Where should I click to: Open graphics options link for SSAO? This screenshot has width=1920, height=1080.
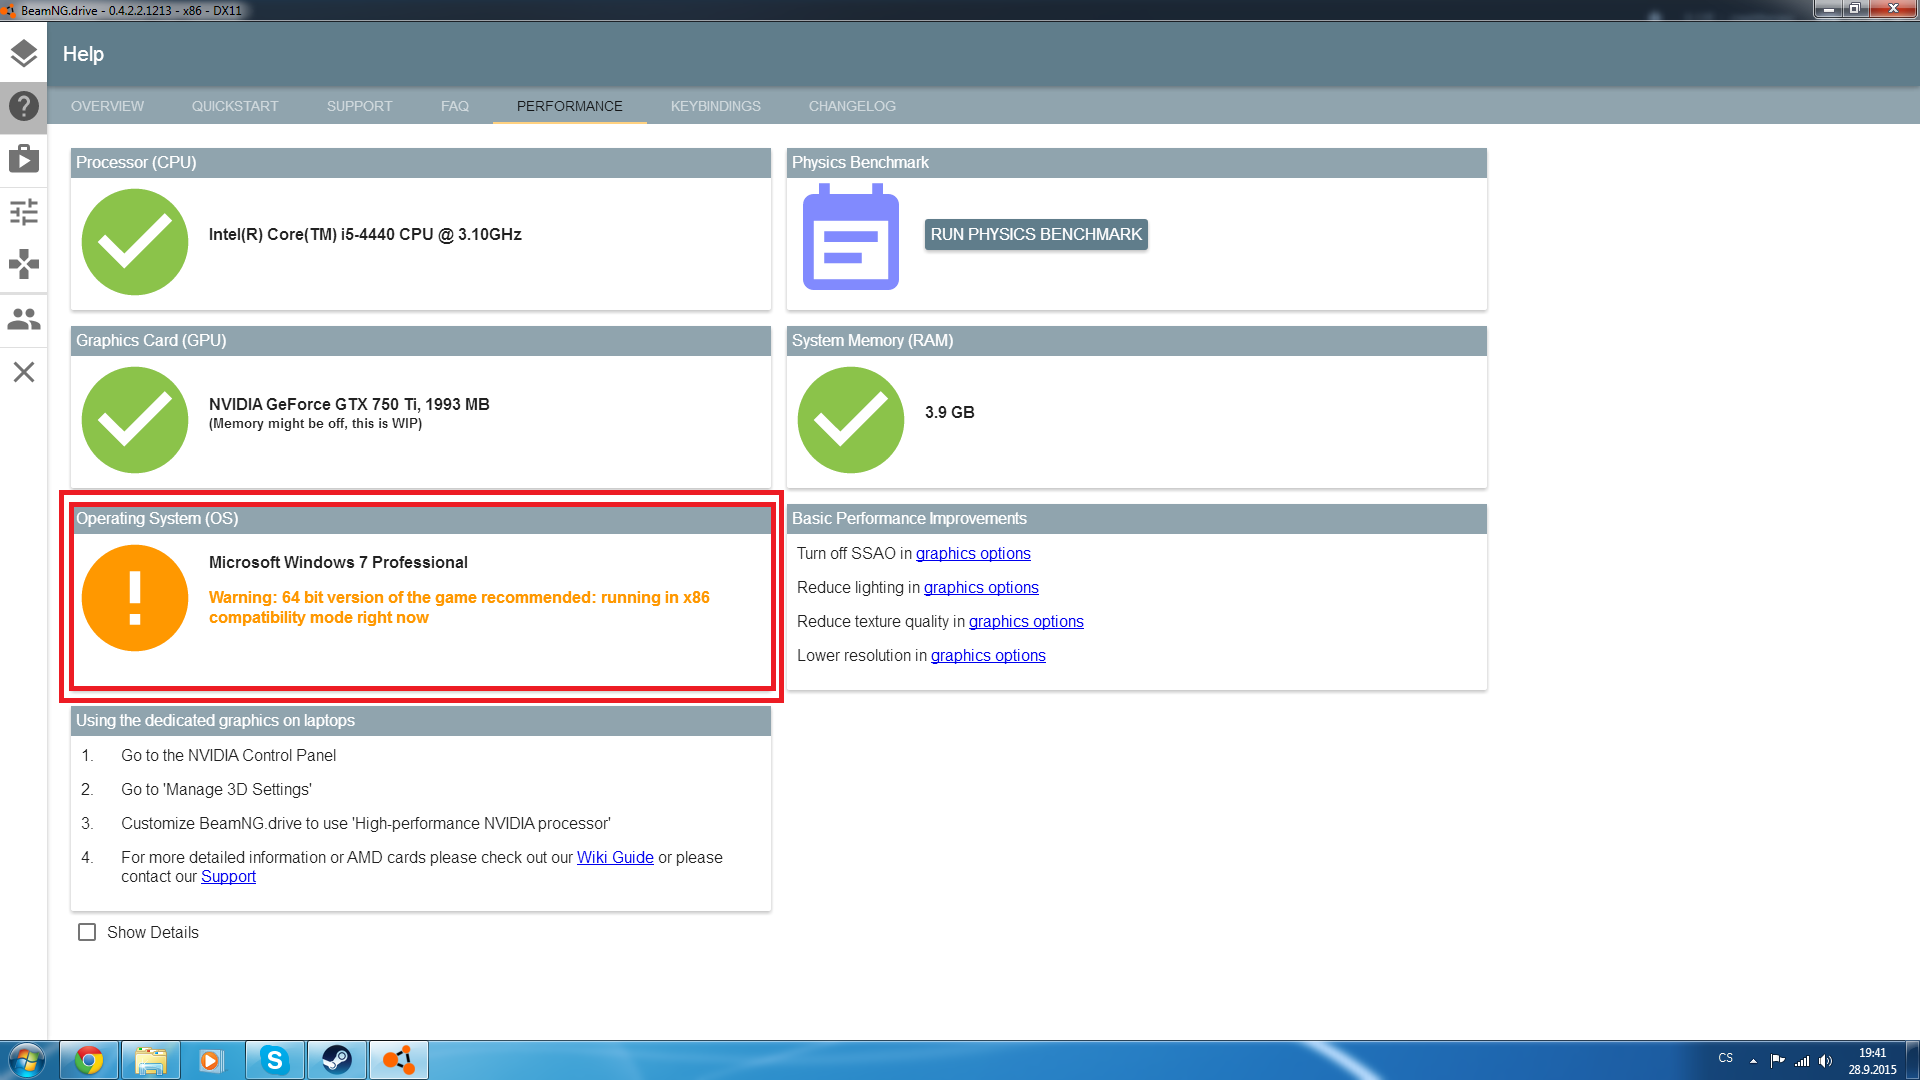(x=973, y=553)
